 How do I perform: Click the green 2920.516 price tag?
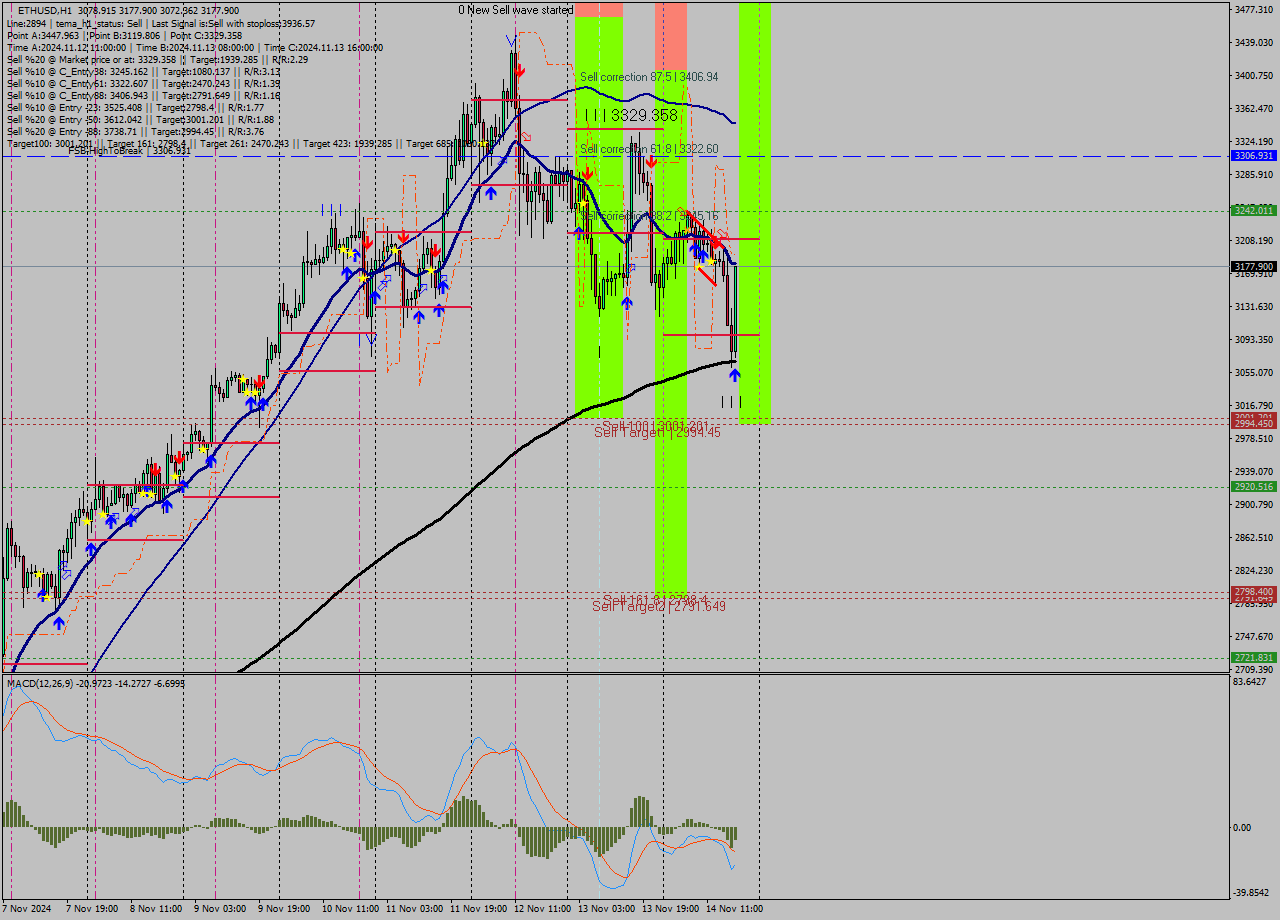[1254, 486]
